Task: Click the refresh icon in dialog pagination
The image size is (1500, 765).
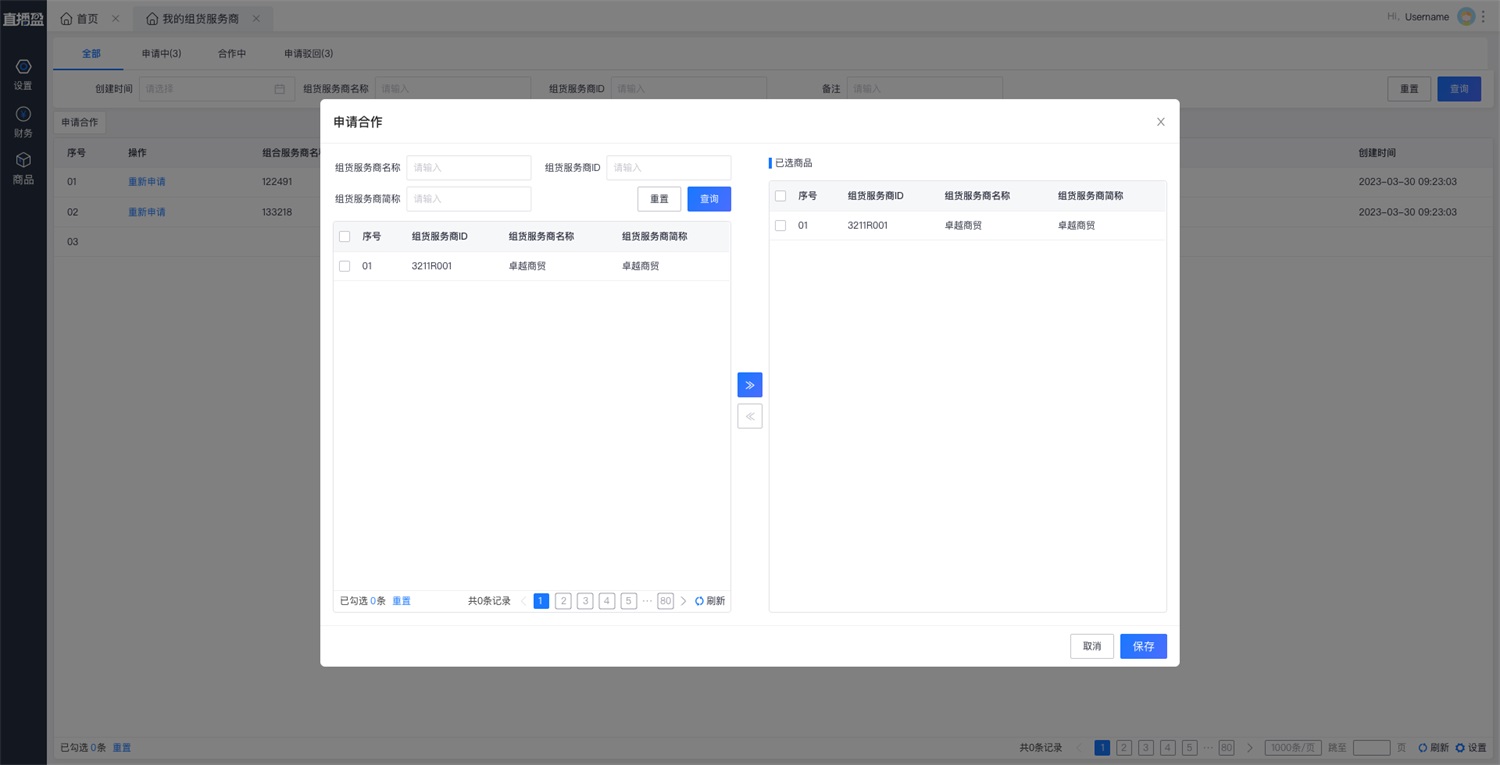Action: pyautogui.click(x=700, y=601)
